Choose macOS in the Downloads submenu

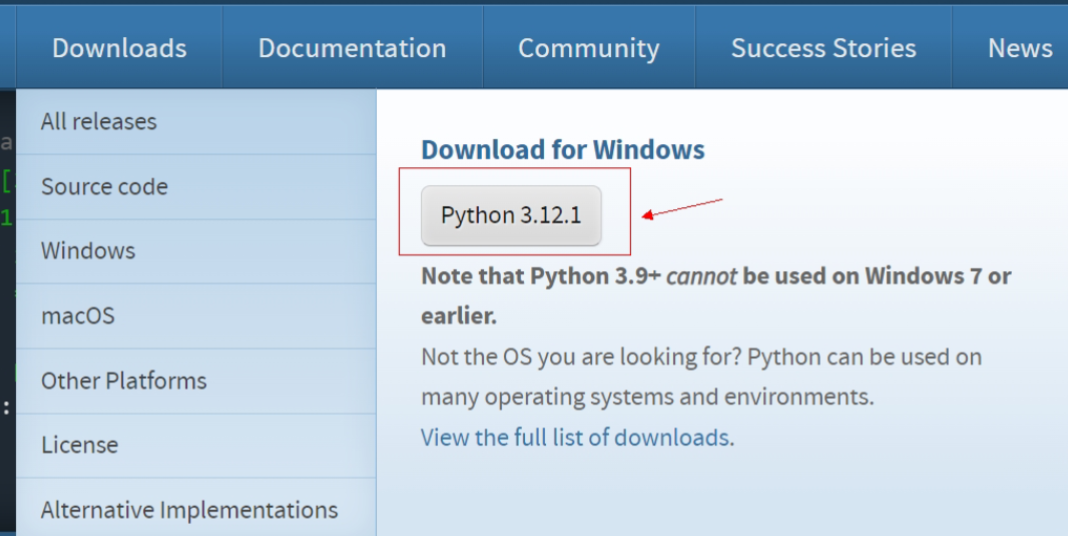point(196,316)
